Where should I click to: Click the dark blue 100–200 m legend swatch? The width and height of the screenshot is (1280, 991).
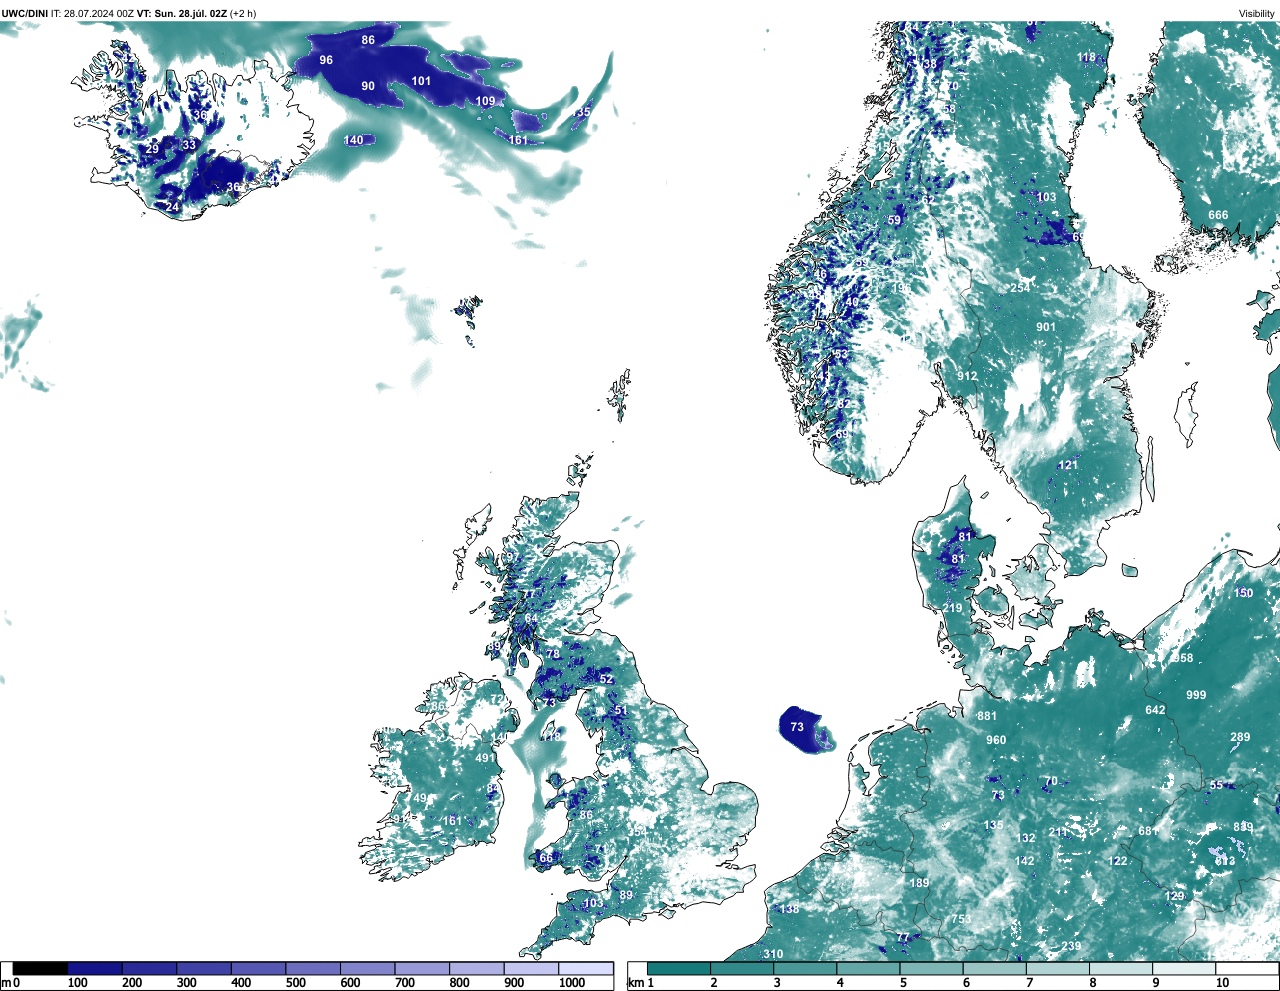tap(95, 968)
